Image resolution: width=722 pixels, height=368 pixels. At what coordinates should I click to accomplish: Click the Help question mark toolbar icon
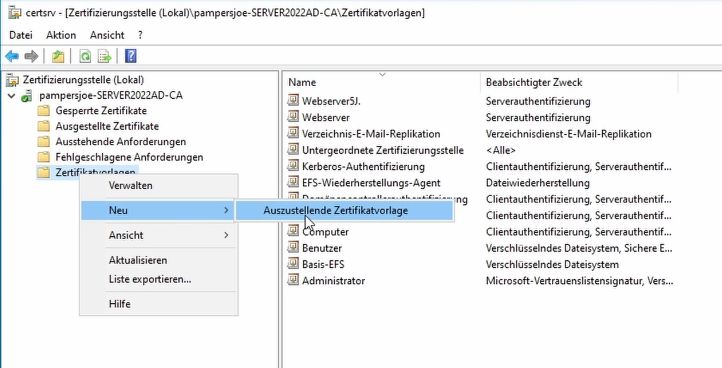tap(131, 56)
